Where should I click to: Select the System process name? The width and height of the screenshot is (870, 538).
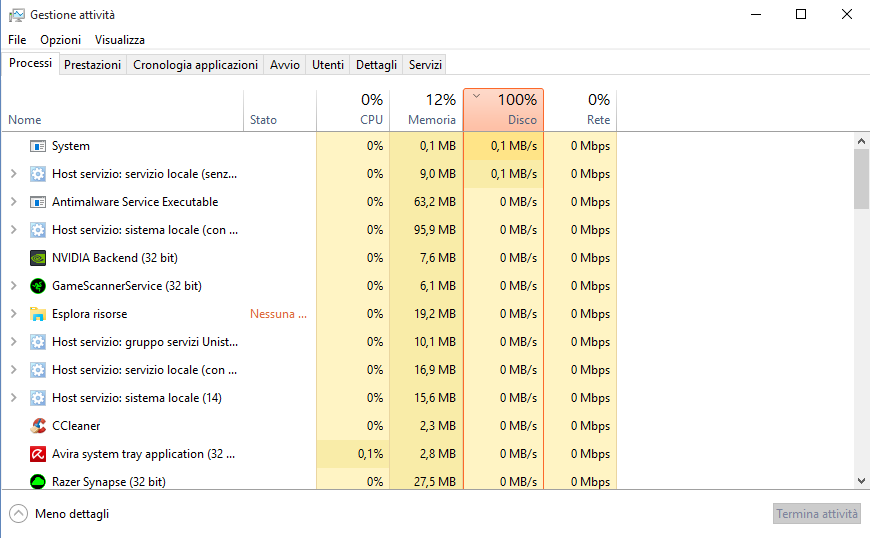[x=71, y=146]
